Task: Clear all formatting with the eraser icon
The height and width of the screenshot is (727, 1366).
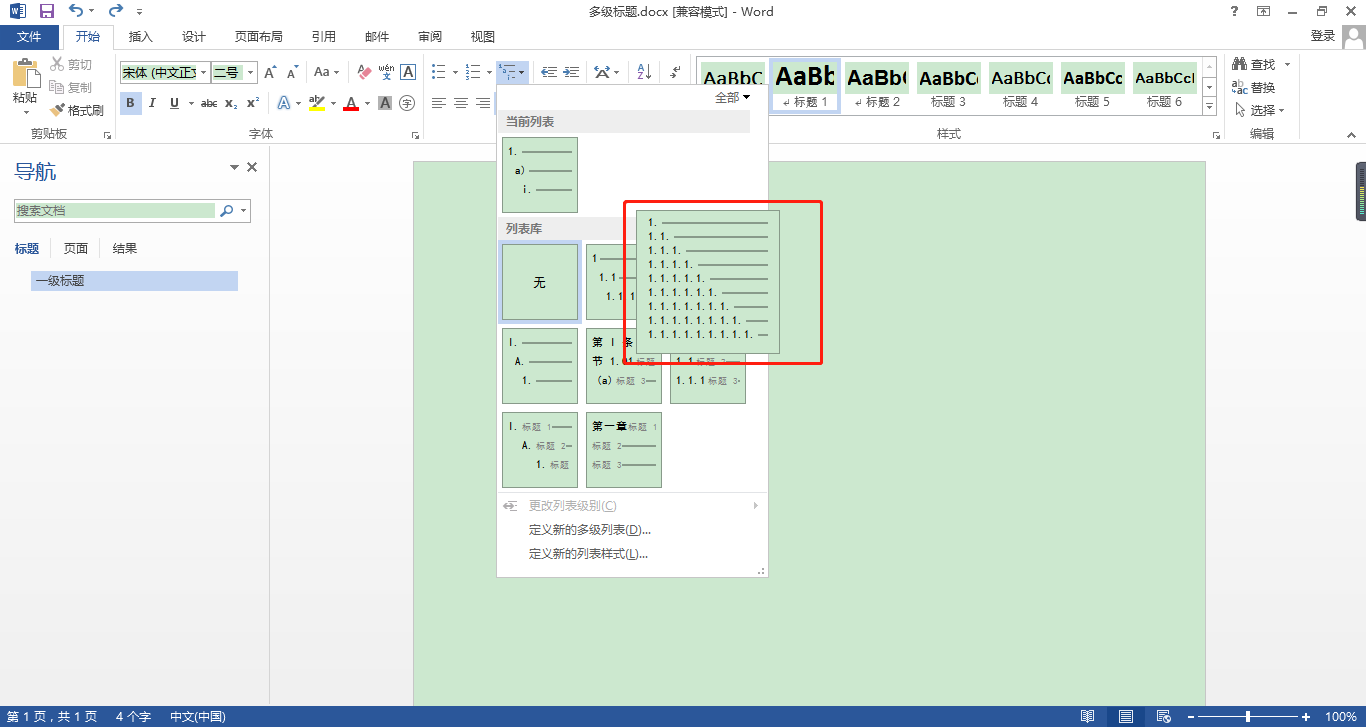Action: 364,72
